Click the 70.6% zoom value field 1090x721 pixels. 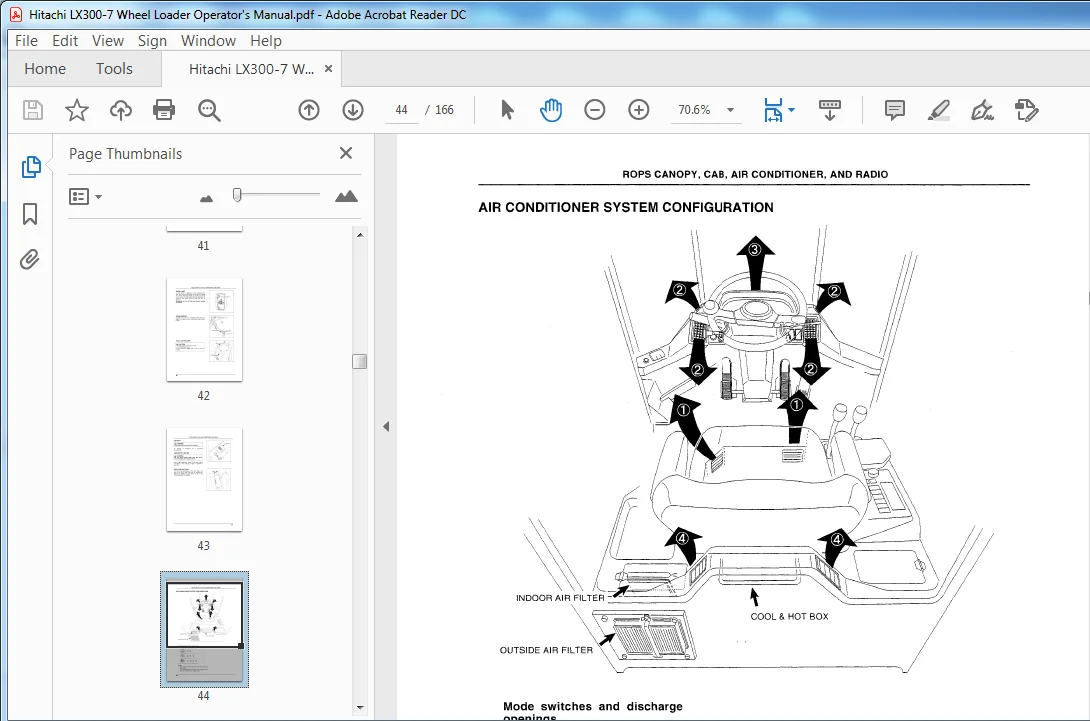pyautogui.click(x=694, y=110)
